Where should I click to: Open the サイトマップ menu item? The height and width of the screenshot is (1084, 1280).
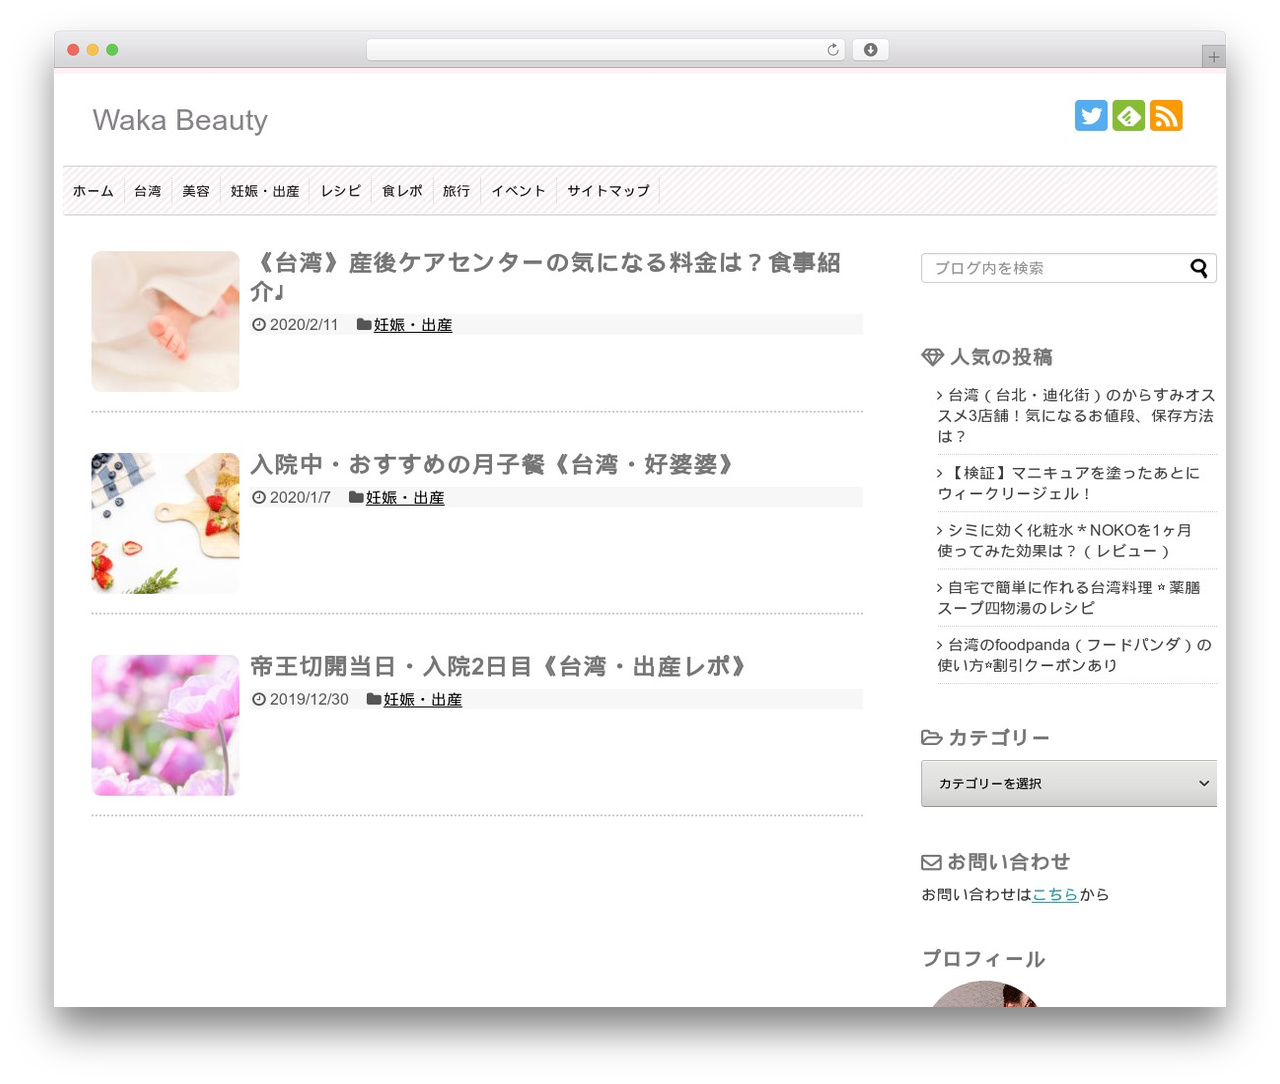608,191
